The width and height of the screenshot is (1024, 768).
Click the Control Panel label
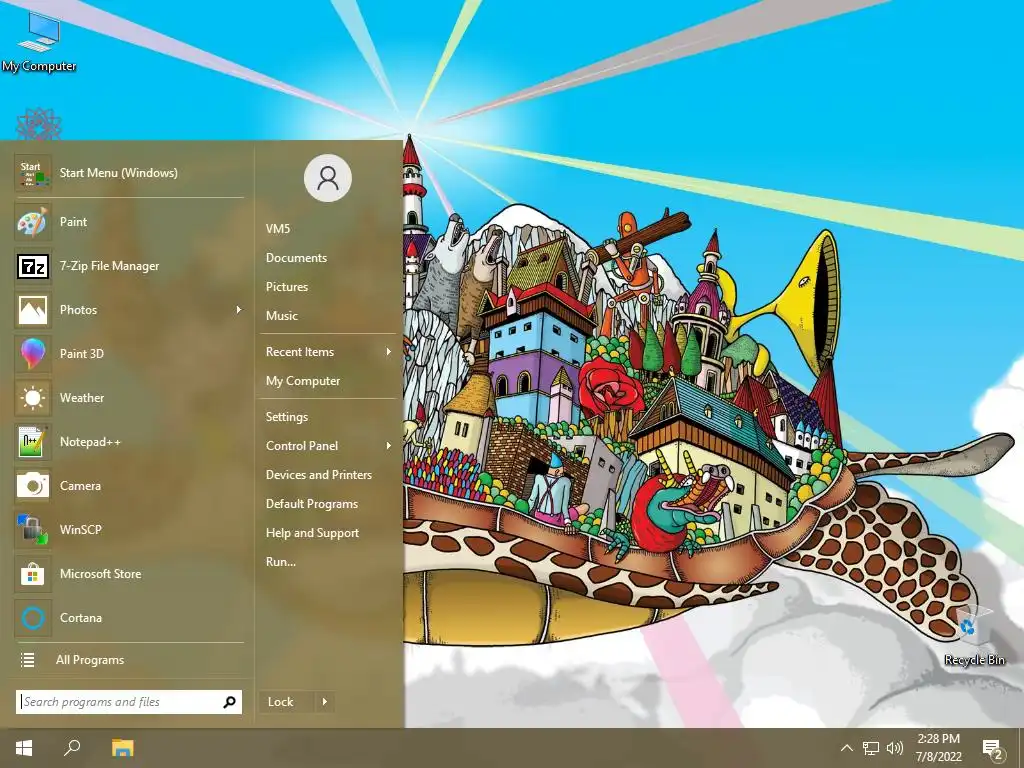pyautogui.click(x=302, y=446)
